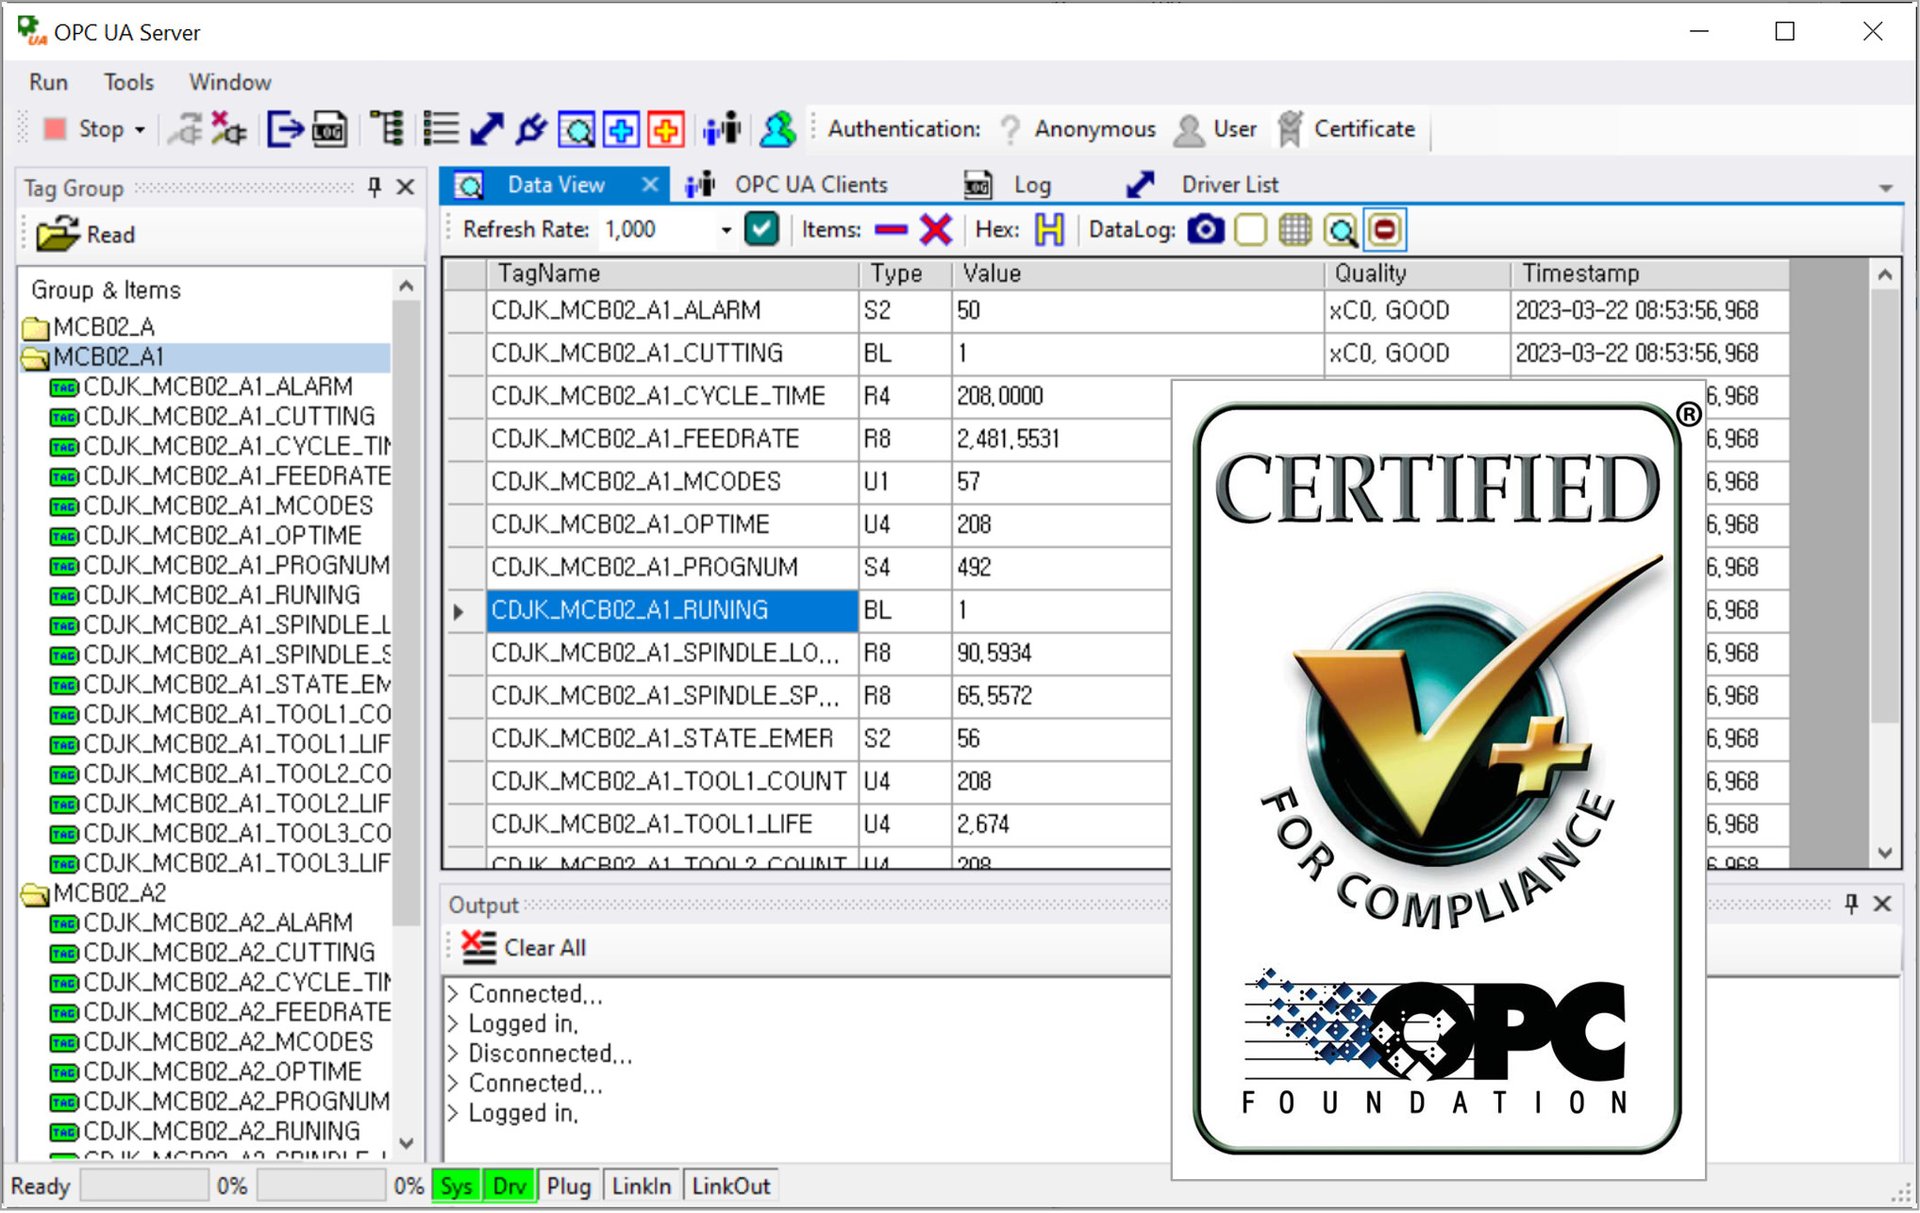Viewport: 1920px width, 1213px height.
Task: Select CDJK_MCB02_A1_OPTIME in the tag tree
Action: pyautogui.click(x=222, y=536)
